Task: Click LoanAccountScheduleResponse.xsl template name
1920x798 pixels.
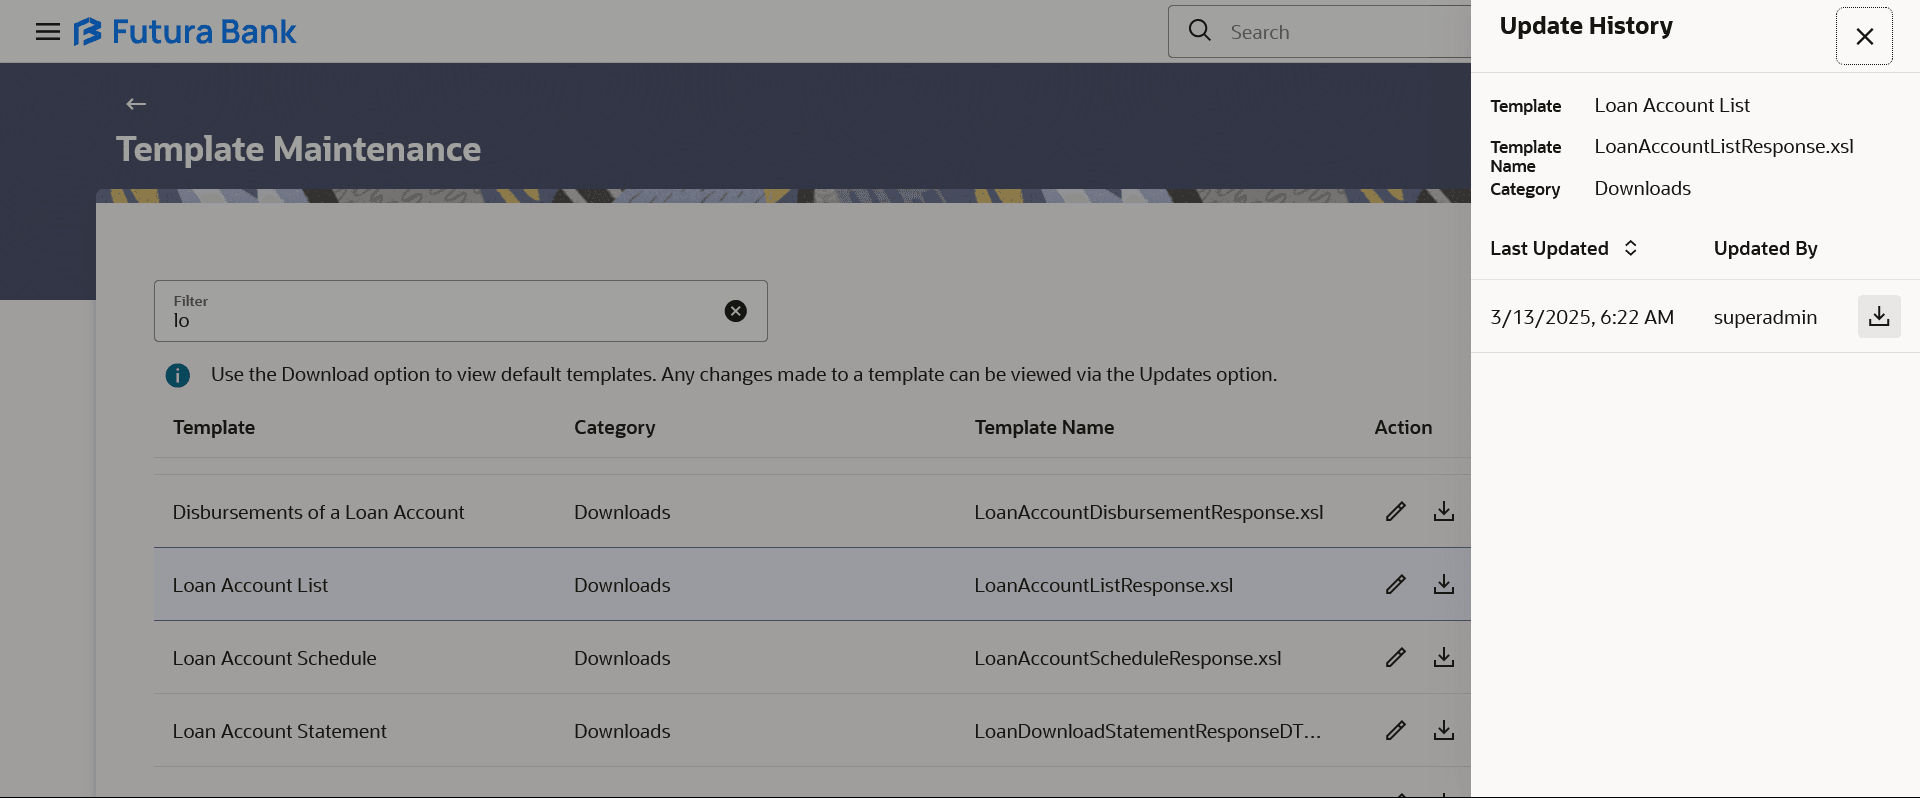Action: (x=1128, y=658)
